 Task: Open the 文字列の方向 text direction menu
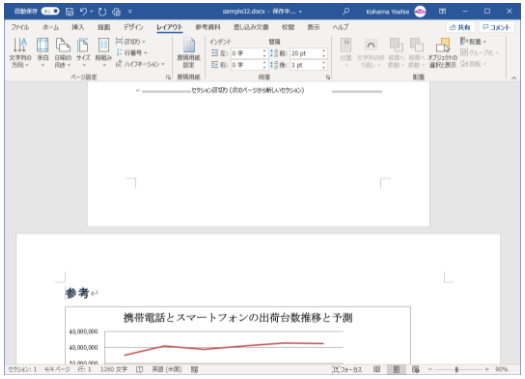click(20, 53)
